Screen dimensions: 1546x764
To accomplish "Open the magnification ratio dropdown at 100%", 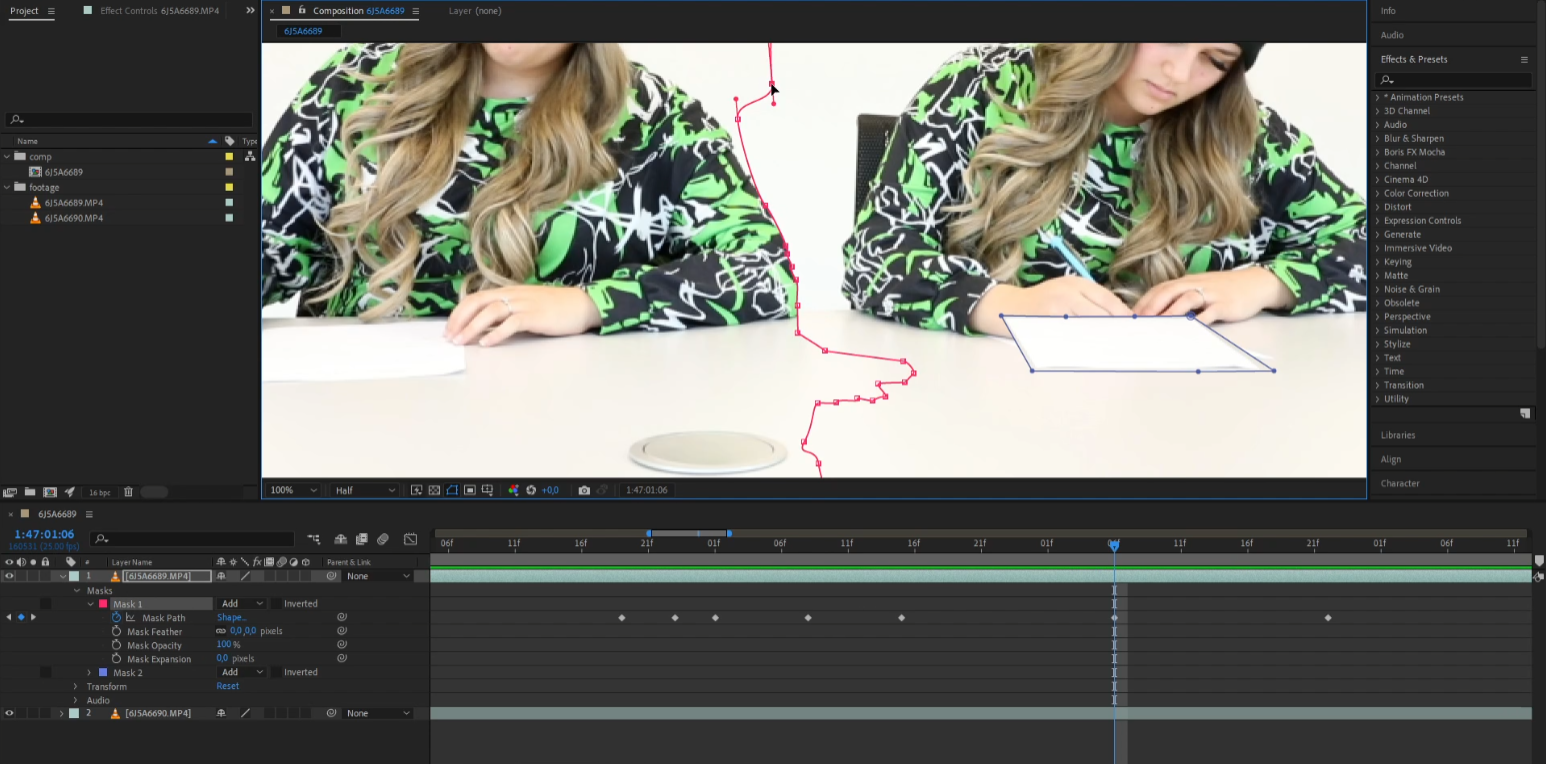I will tap(294, 490).
